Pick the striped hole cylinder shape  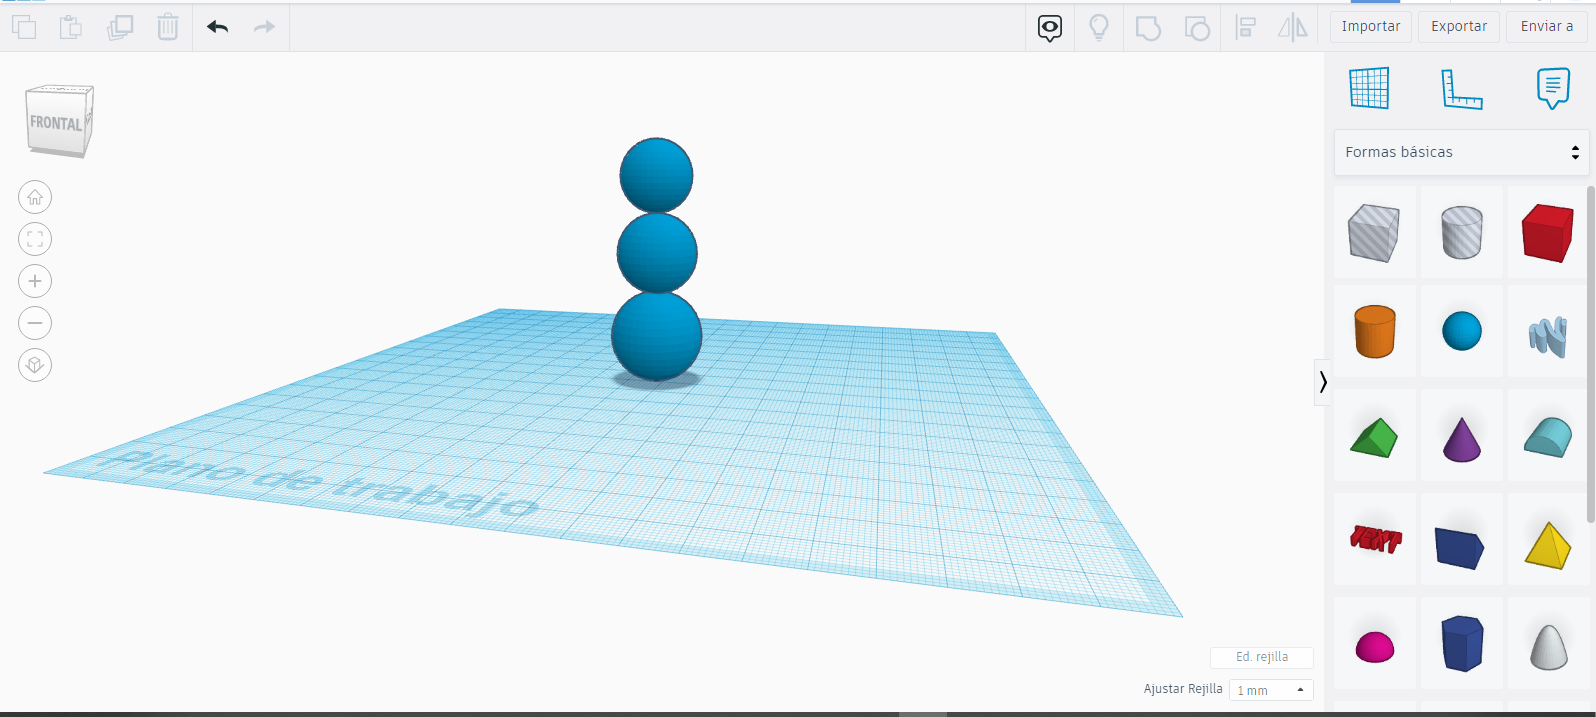[x=1462, y=232]
